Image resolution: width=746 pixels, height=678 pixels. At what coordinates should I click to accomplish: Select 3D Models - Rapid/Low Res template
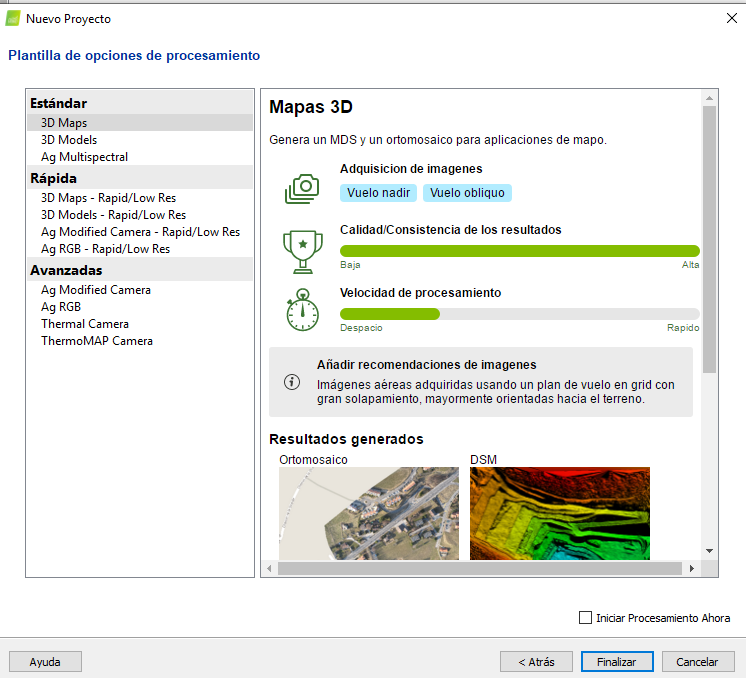click(140, 215)
